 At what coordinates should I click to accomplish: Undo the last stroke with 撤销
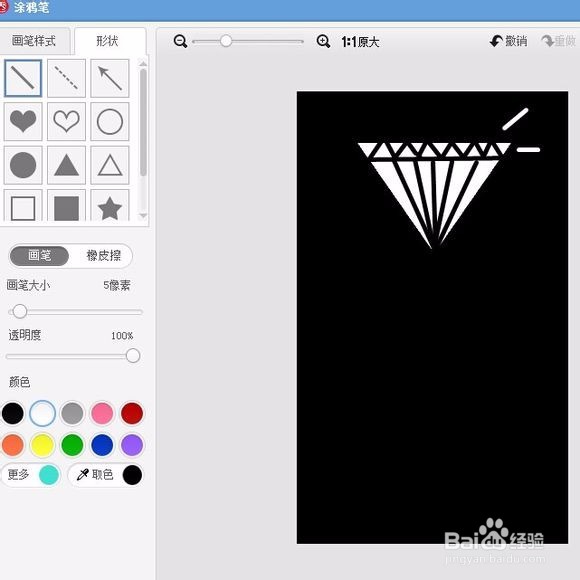(x=509, y=41)
